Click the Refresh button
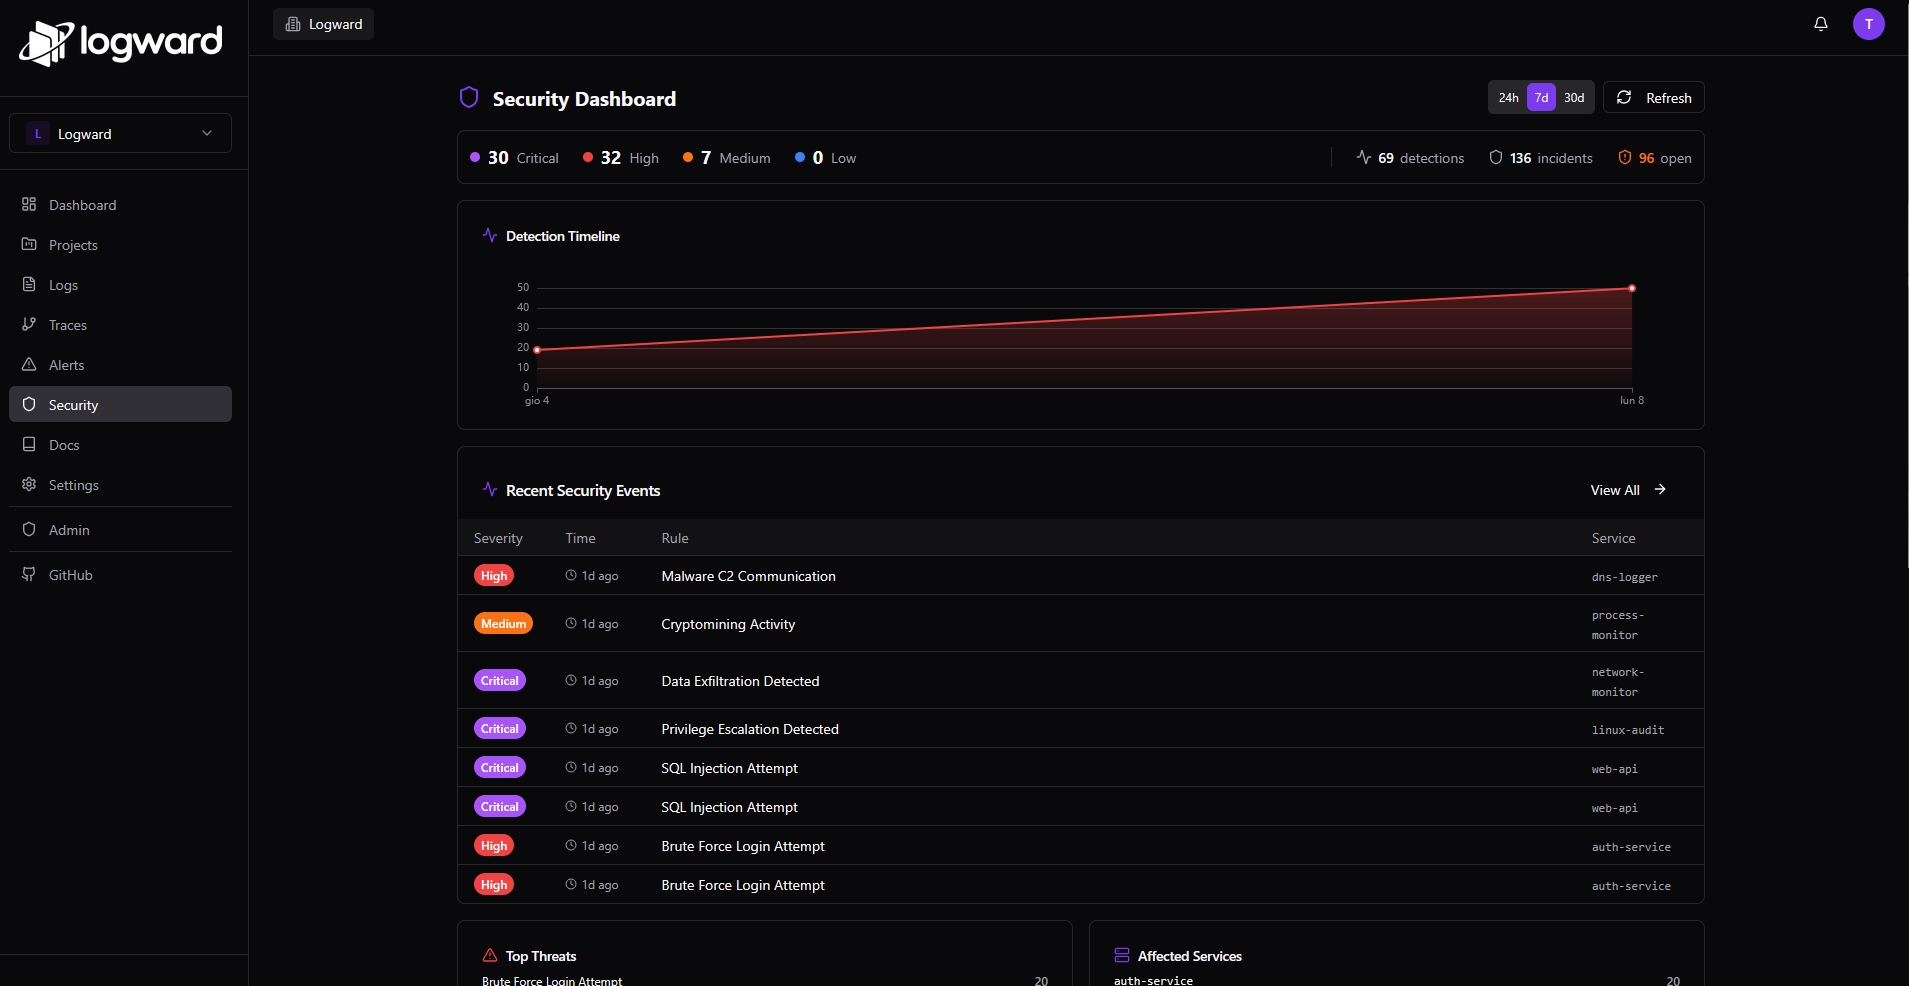Image resolution: width=1909 pixels, height=986 pixels. click(1653, 97)
